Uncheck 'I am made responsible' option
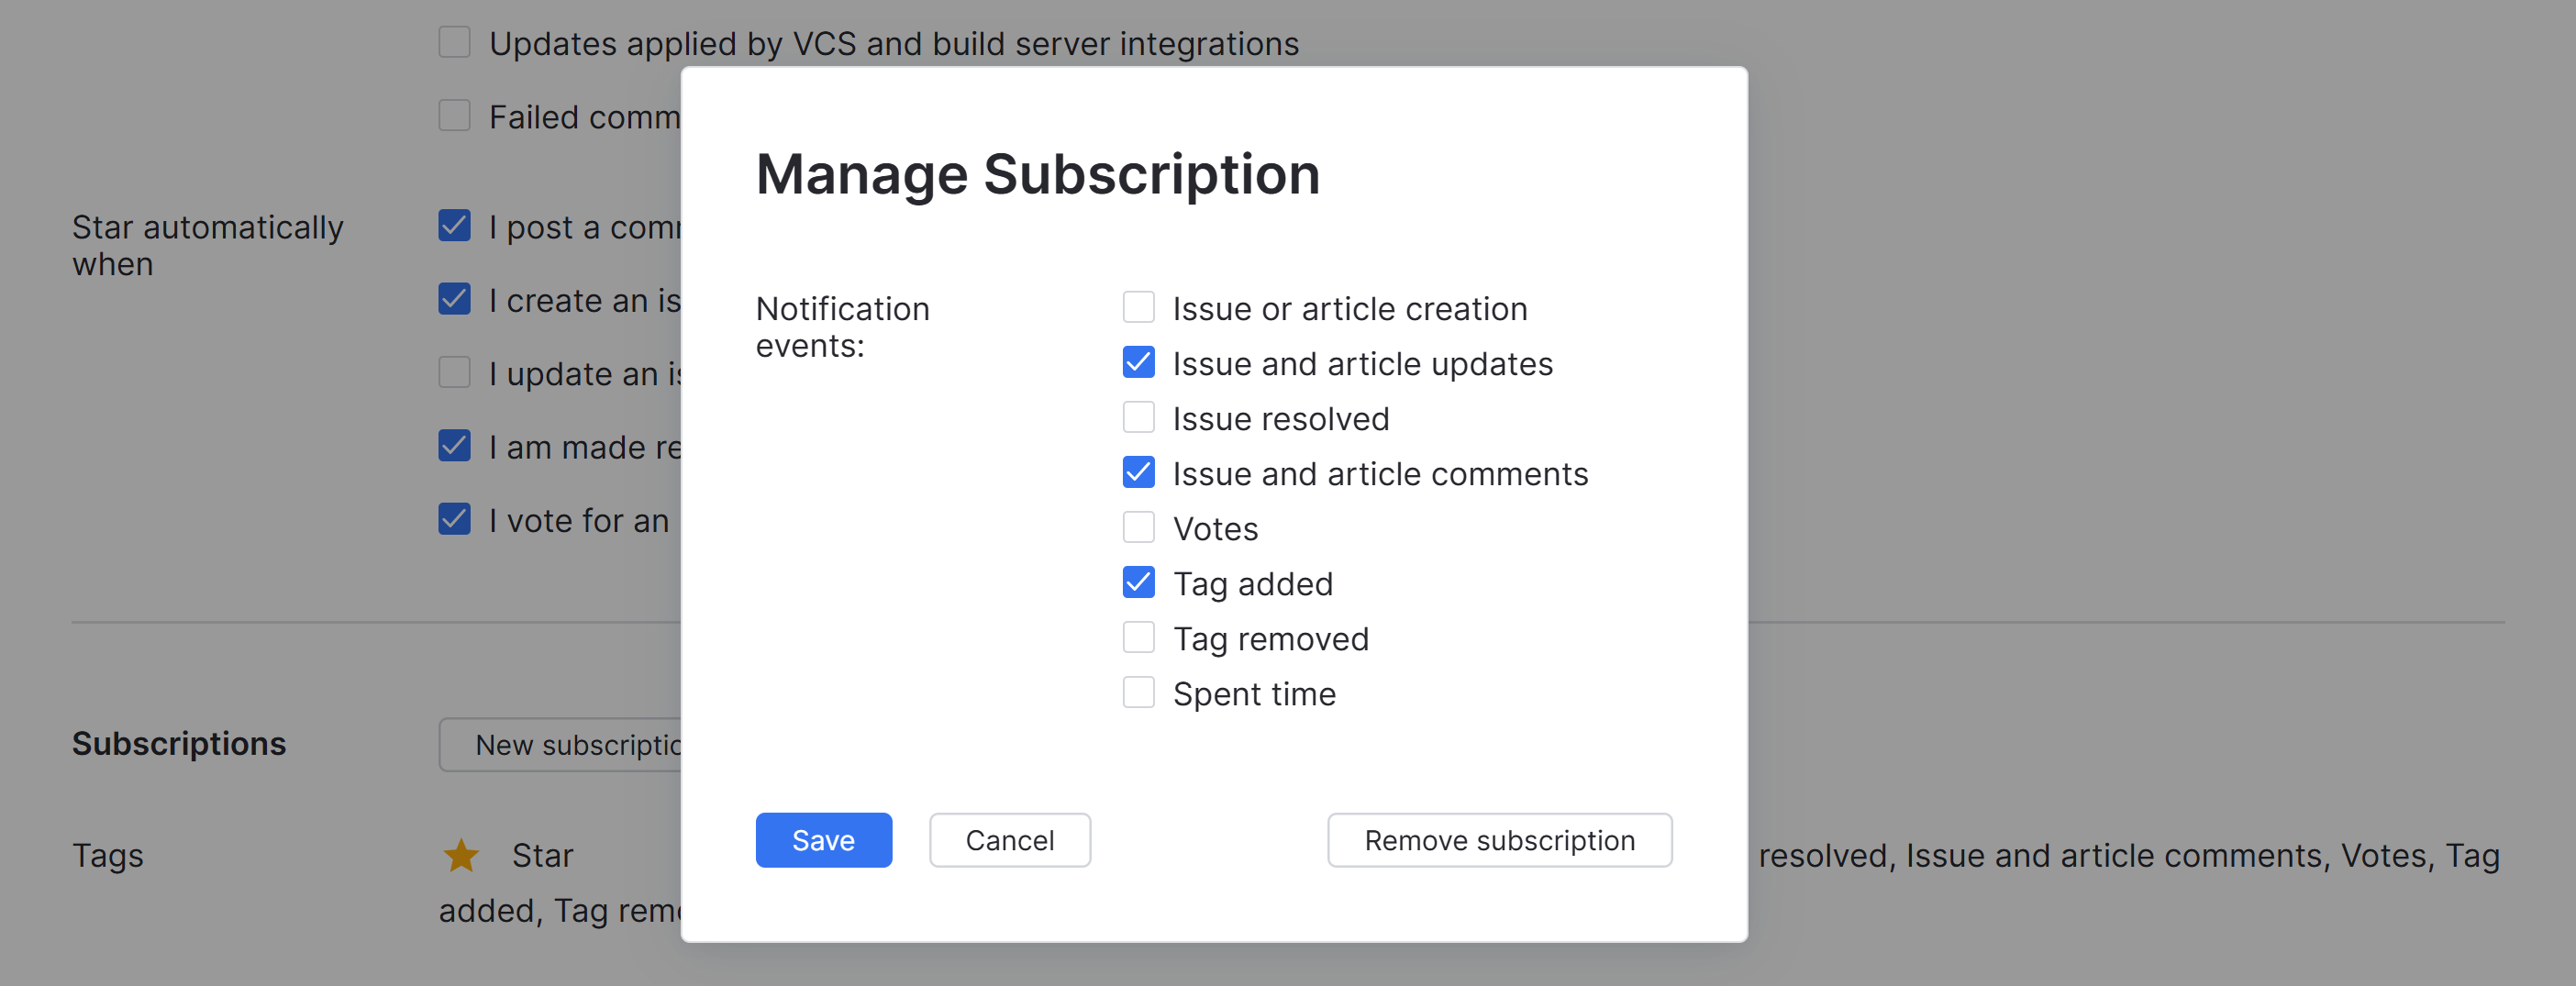The image size is (2576, 986). click(455, 446)
